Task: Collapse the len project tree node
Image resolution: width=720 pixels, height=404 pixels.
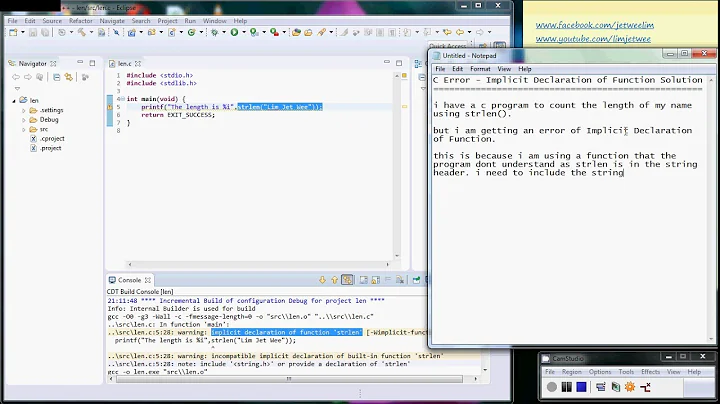Action: (14, 101)
